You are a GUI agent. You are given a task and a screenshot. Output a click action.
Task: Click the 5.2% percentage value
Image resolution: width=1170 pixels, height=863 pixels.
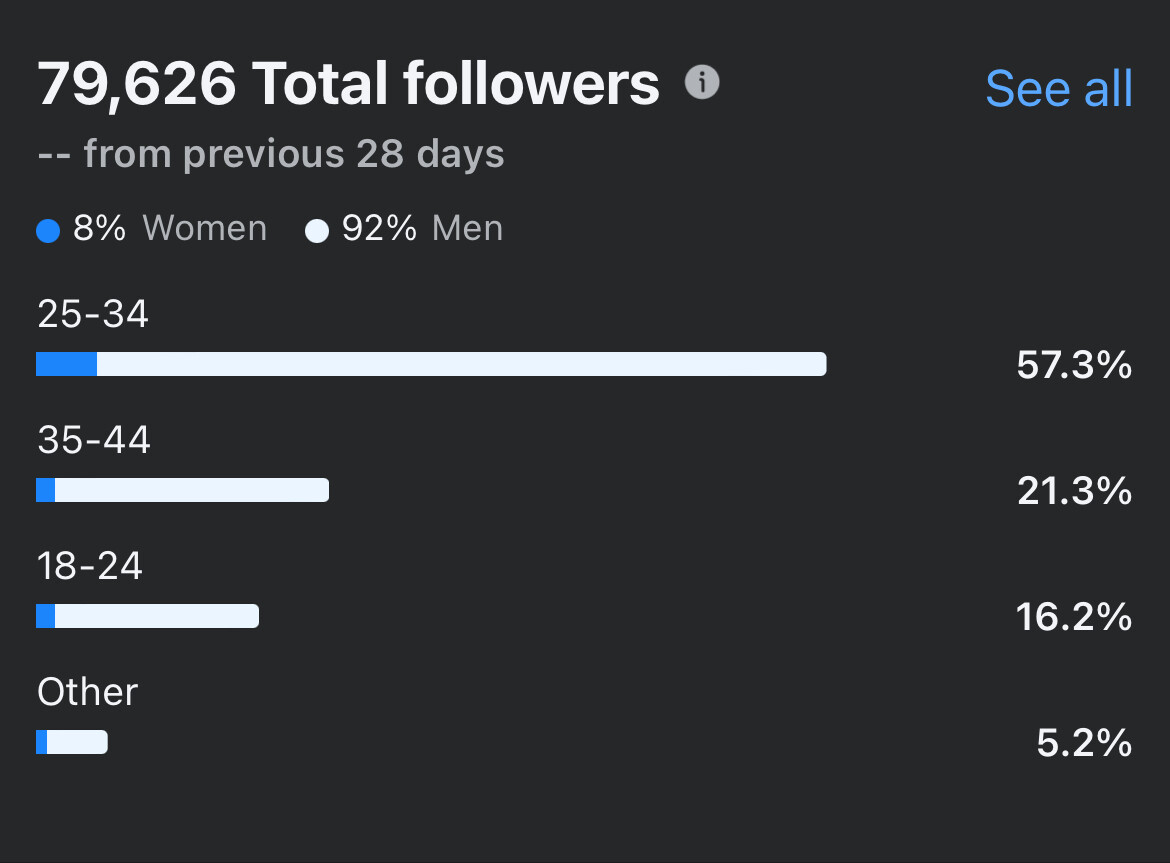pyautogui.click(x=1084, y=743)
